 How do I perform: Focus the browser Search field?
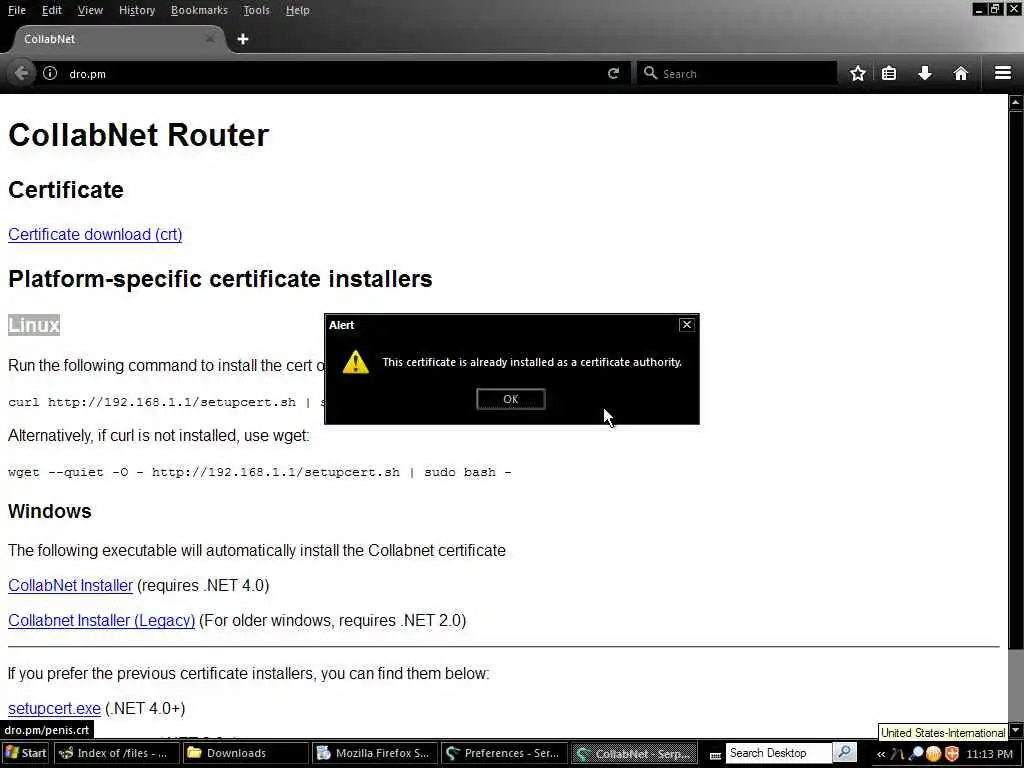point(737,73)
